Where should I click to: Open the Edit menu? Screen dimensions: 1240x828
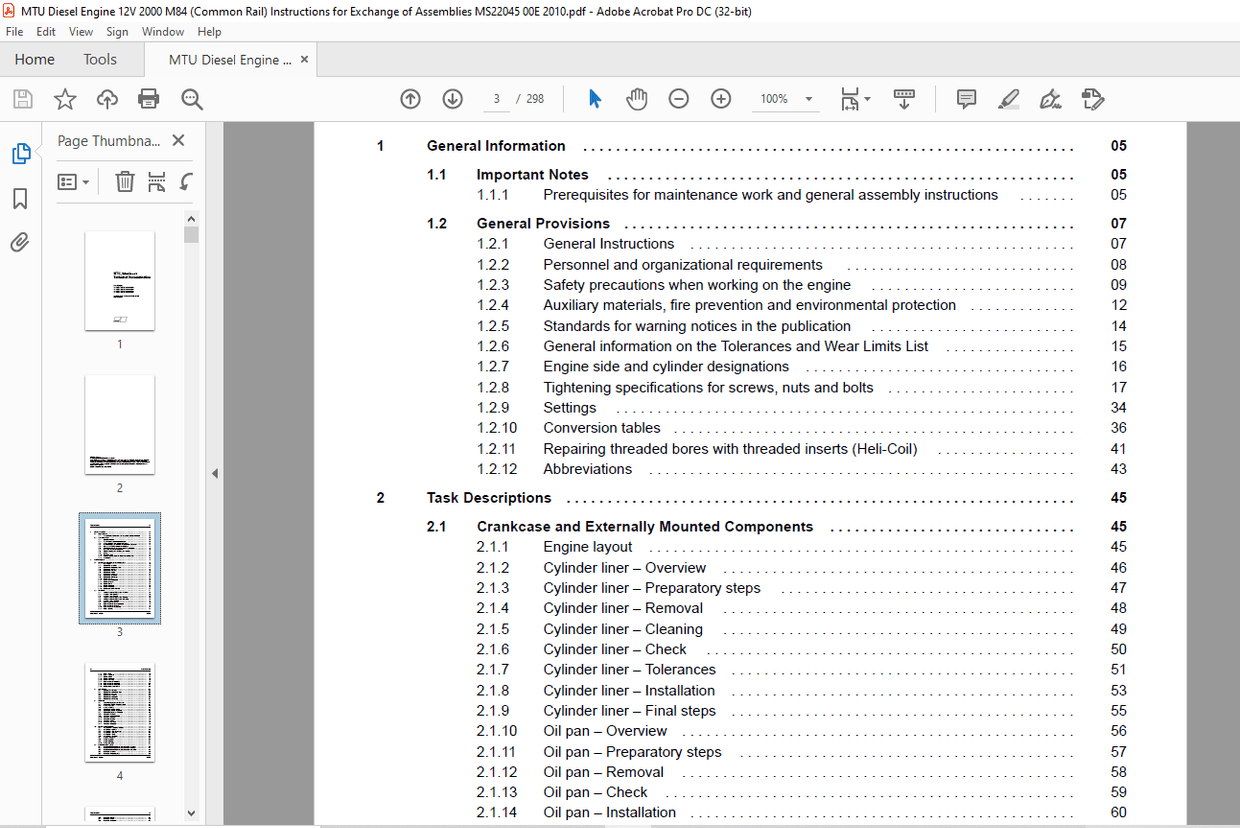pyautogui.click(x=46, y=32)
